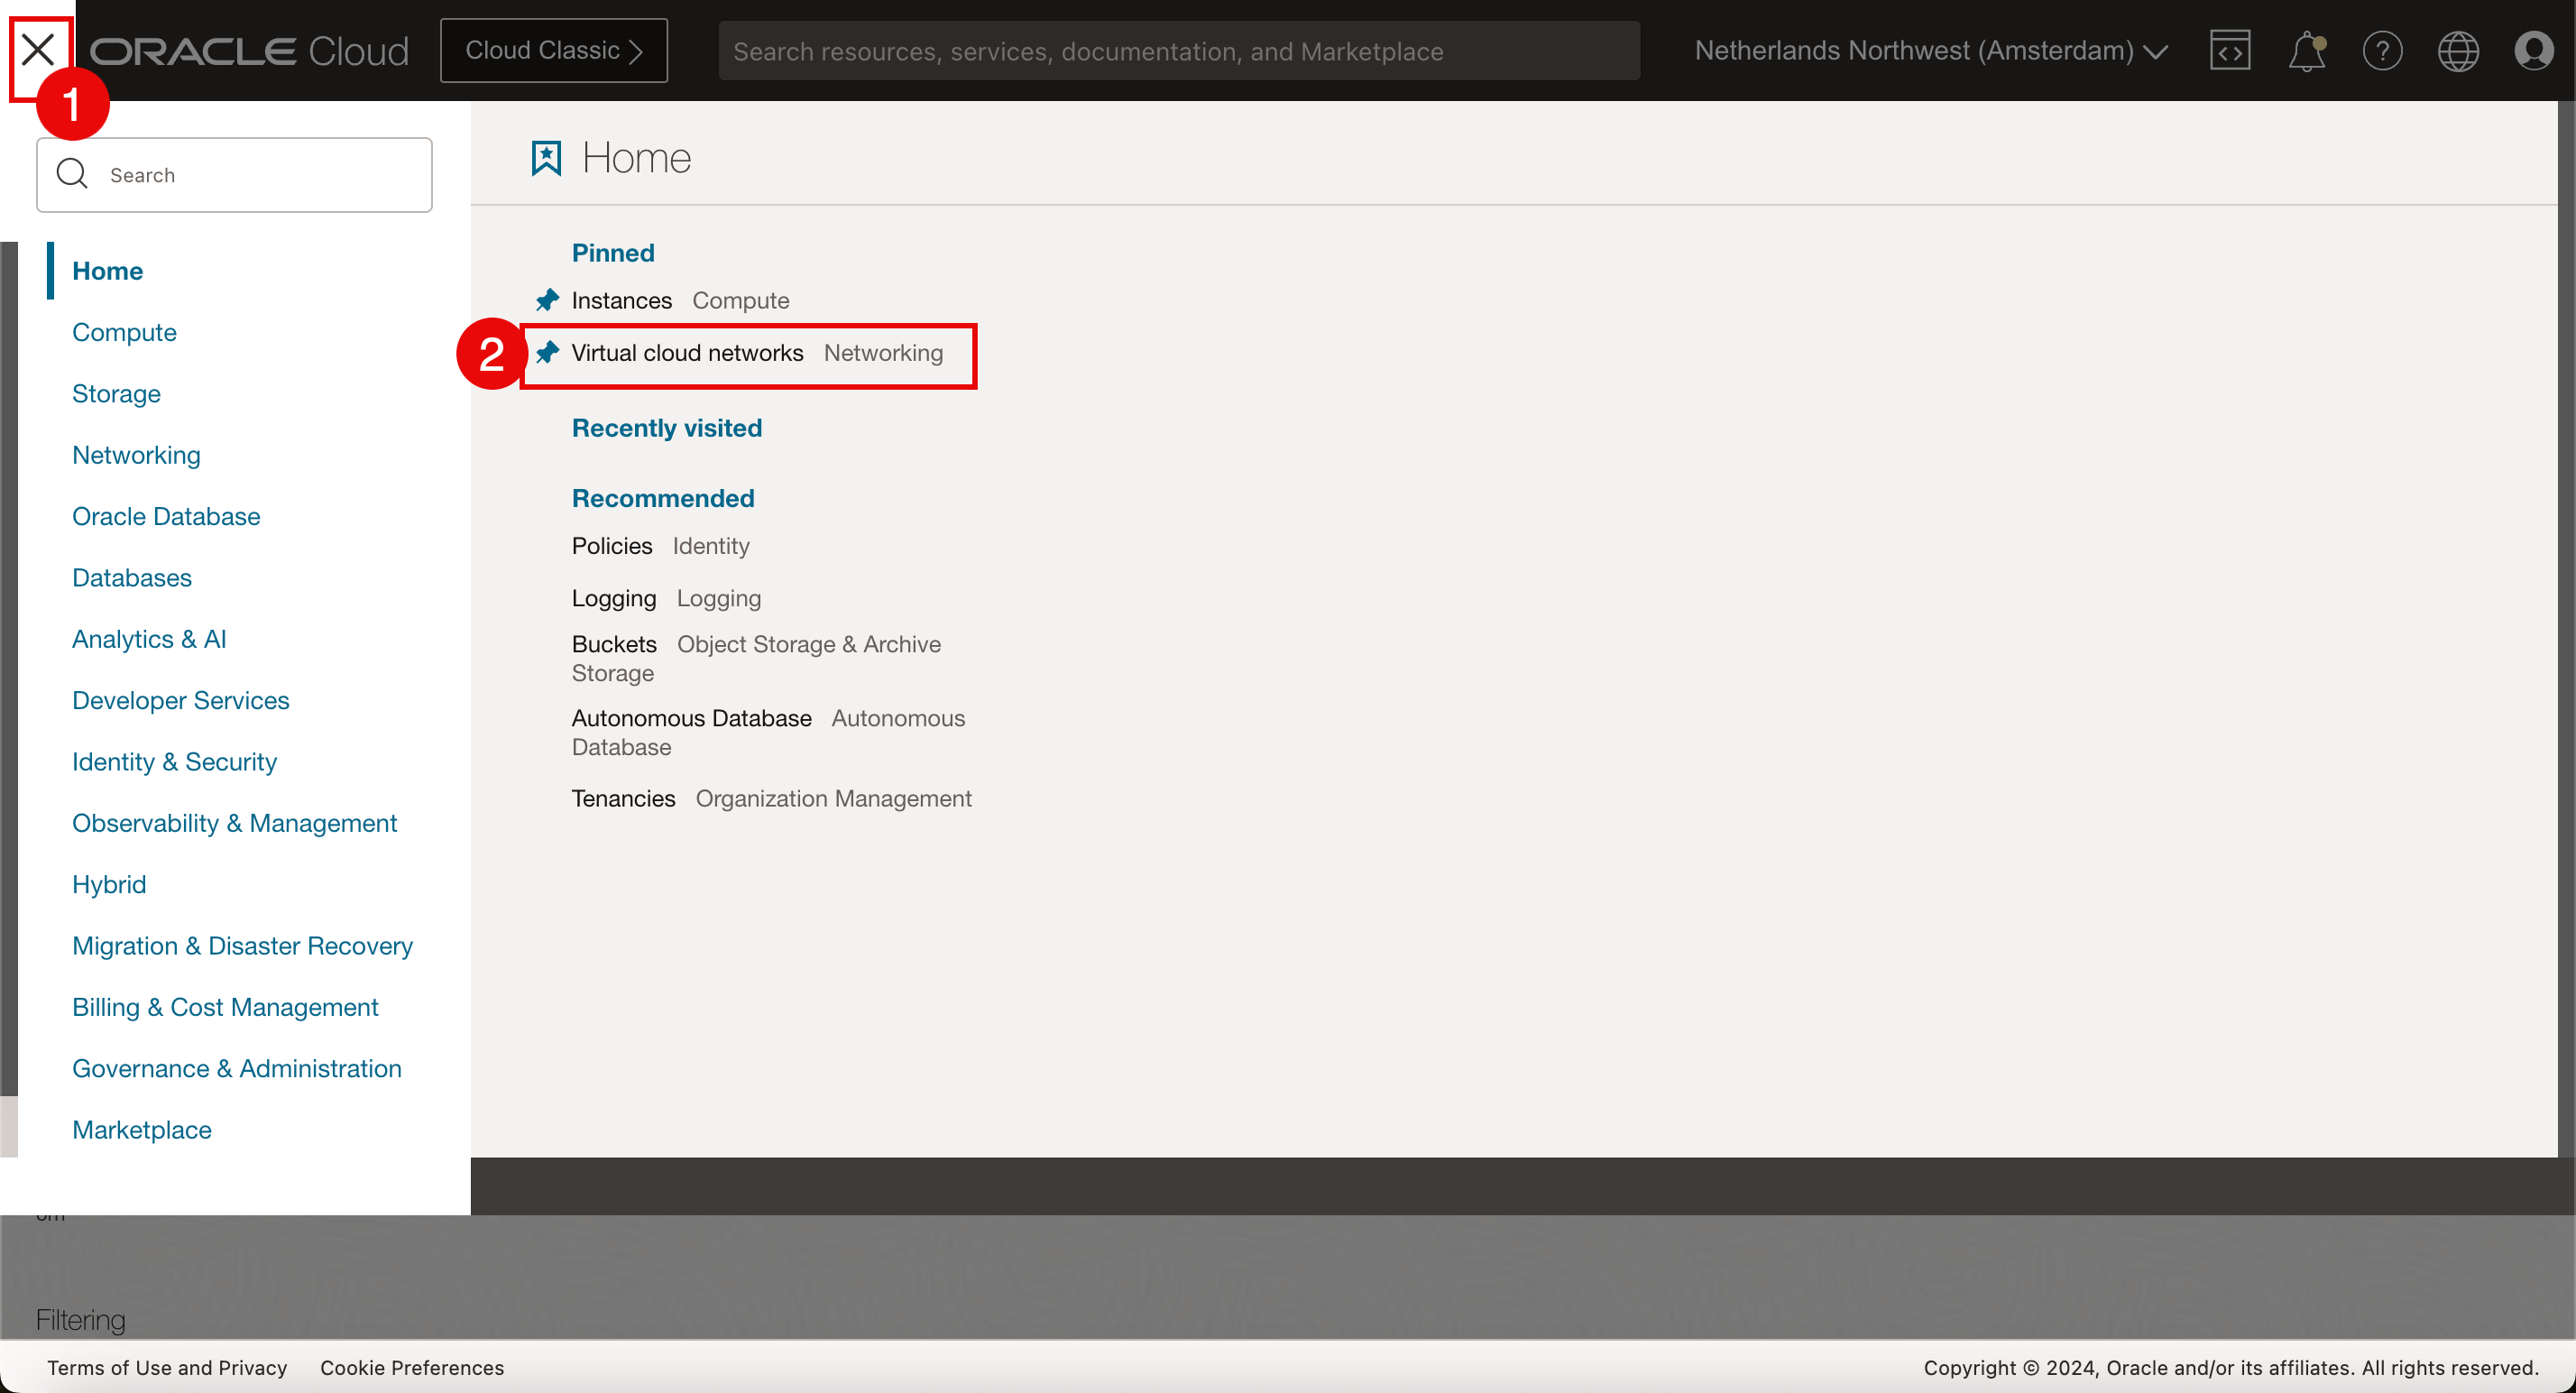2576x1393 pixels.
Task: Select the Networking menu category
Action: (136, 455)
